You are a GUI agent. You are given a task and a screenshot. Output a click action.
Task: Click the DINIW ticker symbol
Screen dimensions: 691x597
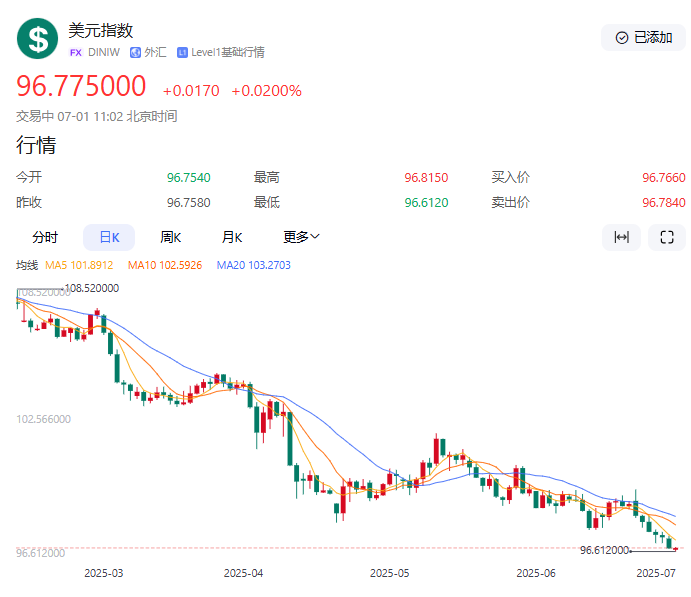[x=104, y=52]
